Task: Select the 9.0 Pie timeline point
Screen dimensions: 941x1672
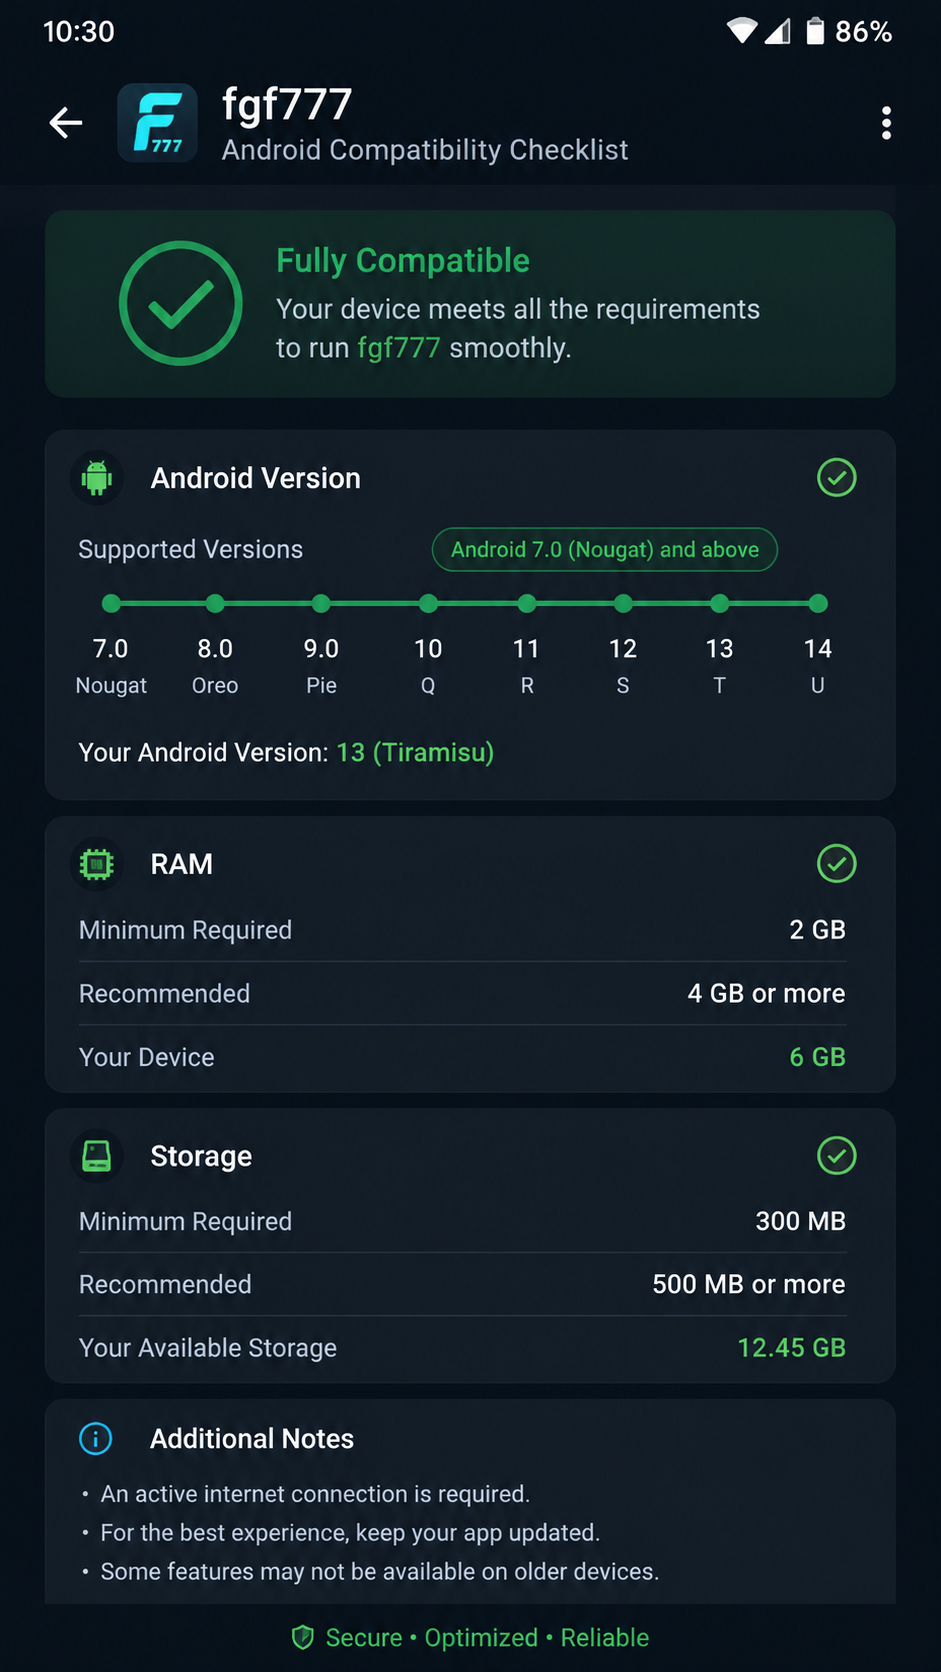Action: (321, 603)
